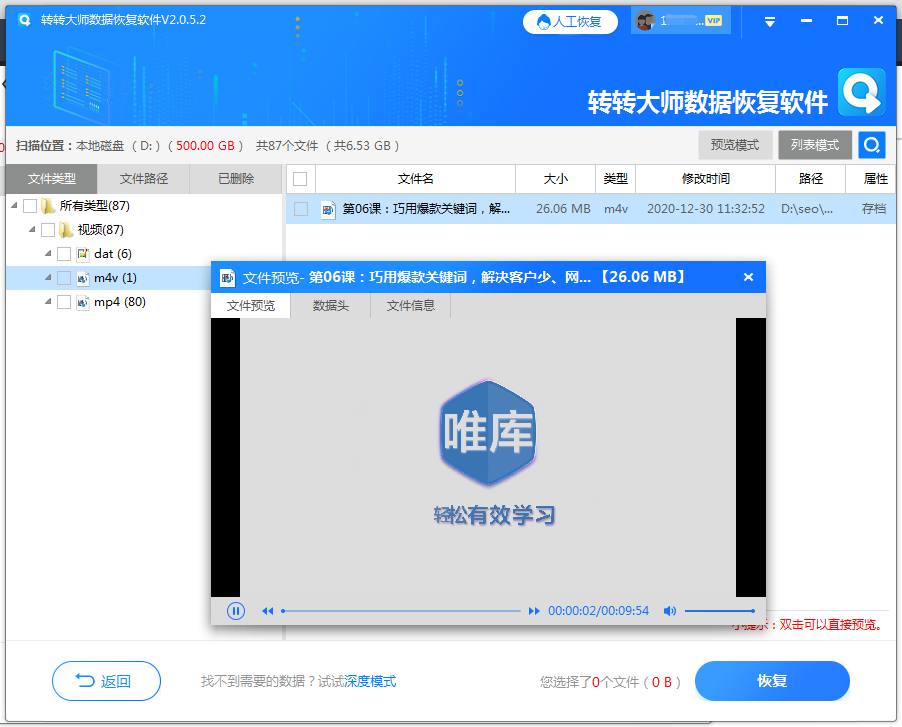Open the 人工恢复 (manual recovery) service
Screen dimensions: 902x727
point(570,22)
